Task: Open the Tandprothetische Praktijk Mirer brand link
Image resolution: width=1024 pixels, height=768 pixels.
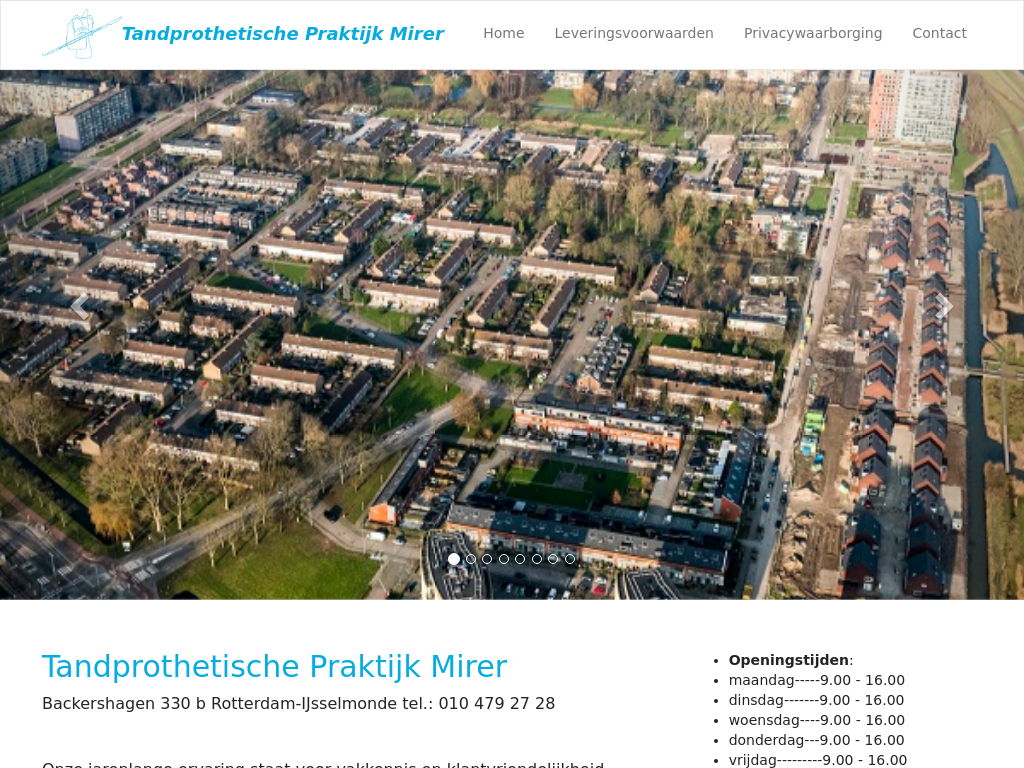Action: coord(282,34)
